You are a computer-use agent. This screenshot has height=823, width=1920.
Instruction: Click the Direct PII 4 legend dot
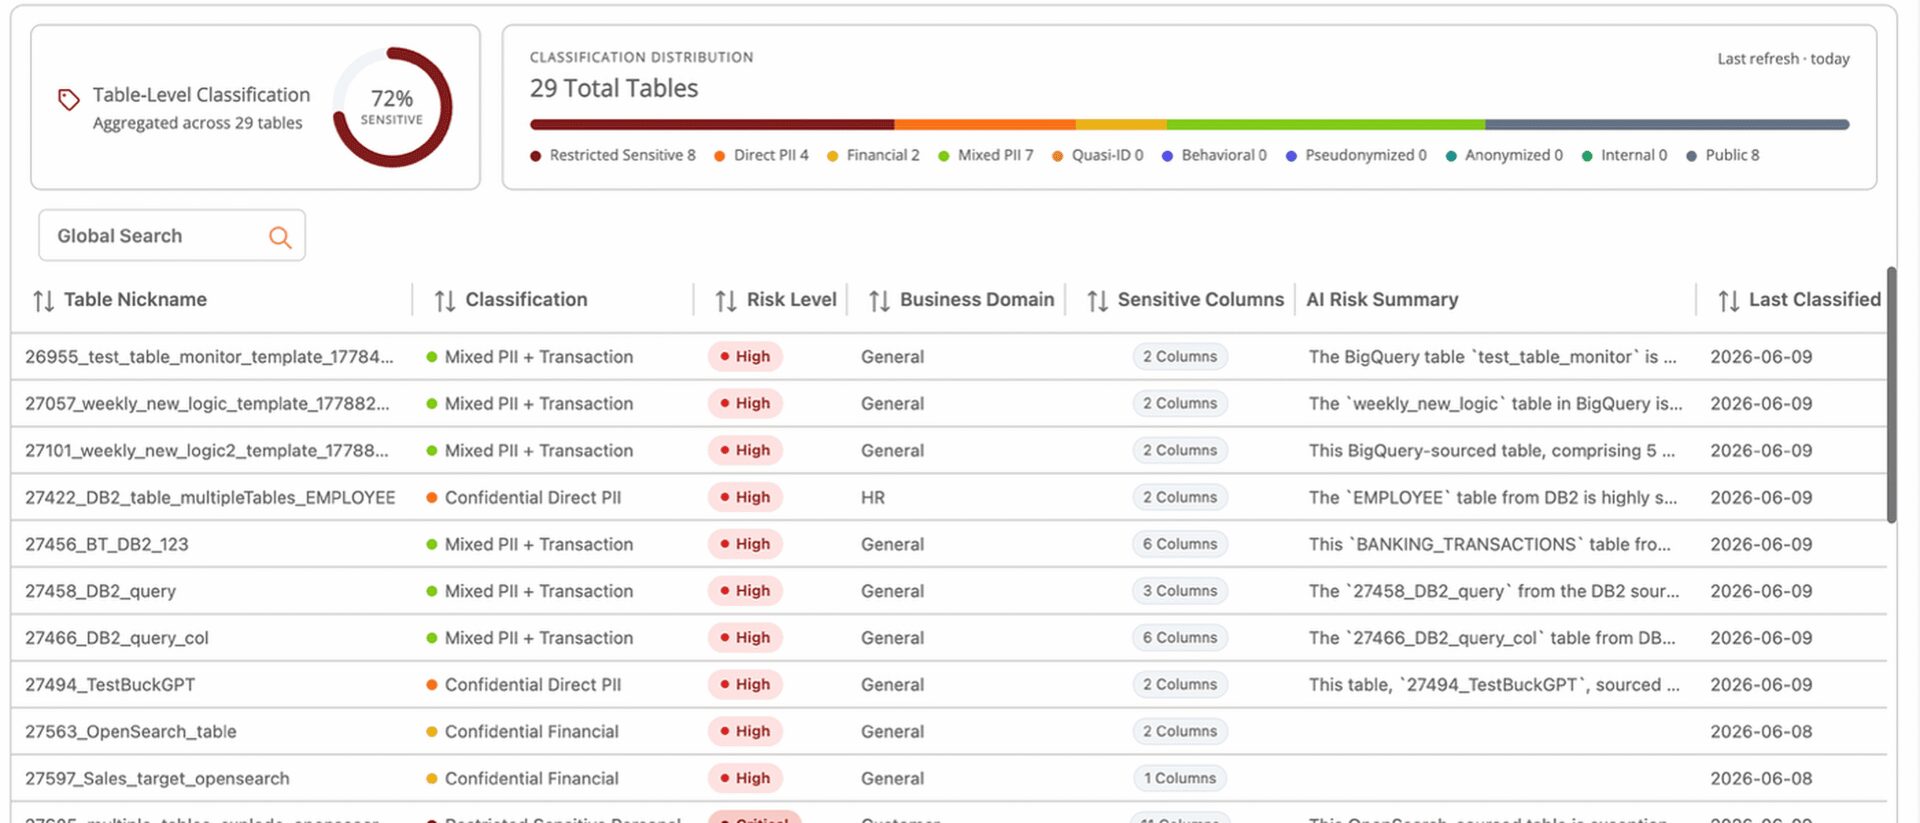(719, 156)
